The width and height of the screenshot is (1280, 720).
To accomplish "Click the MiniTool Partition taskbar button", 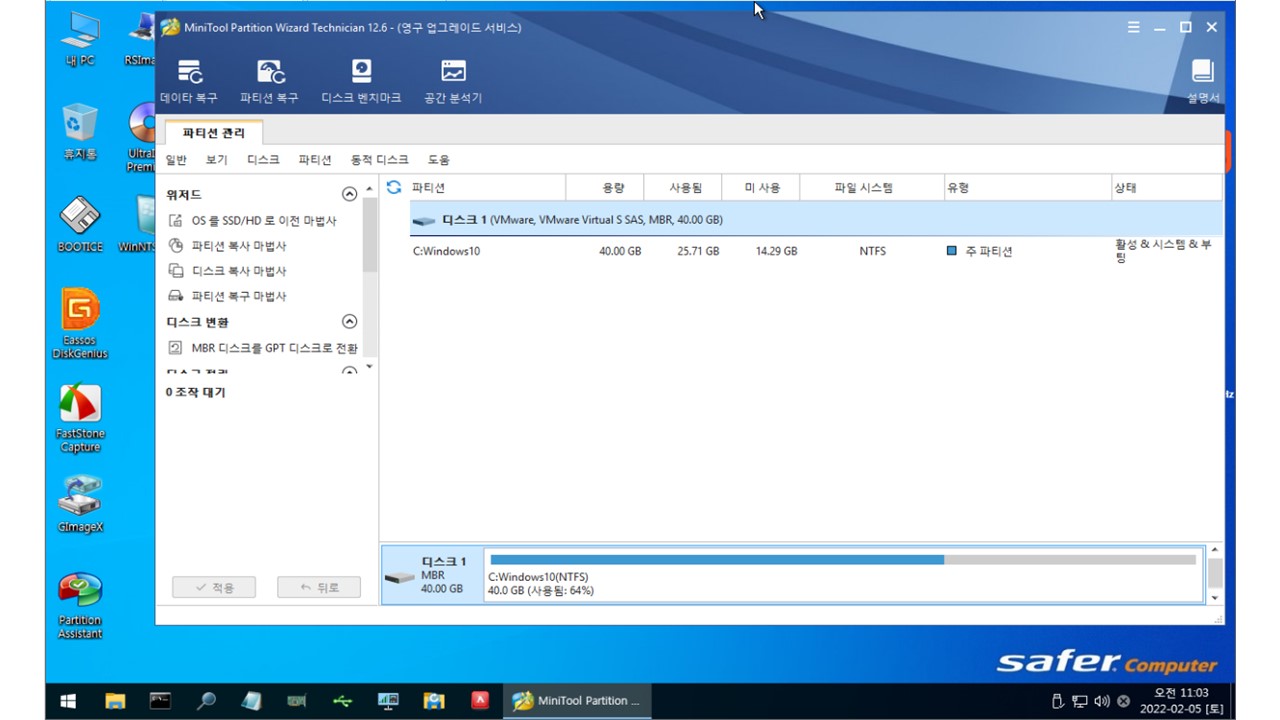I will [x=576, y=700].
